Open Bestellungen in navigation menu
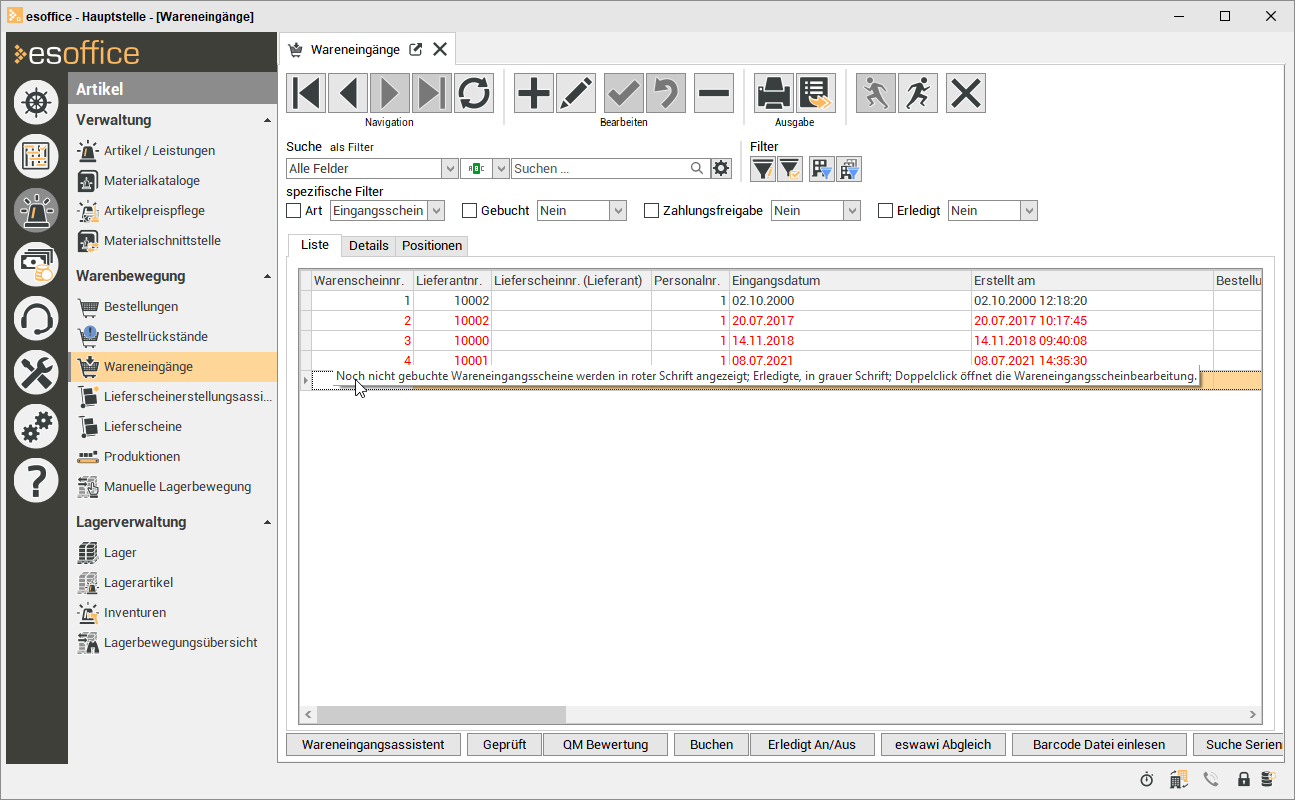The width and height of the screenshot is (1295, 800). click(x=141, y=307)
